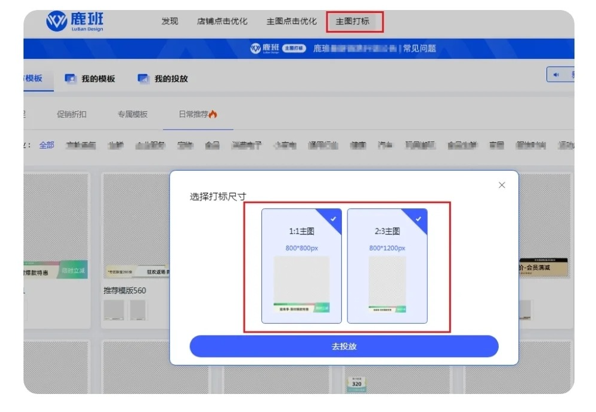Image resolution: width=596 pixels, height=412 pixels.
Task: Click the speaker announcement button
Action: click(560, 74)
